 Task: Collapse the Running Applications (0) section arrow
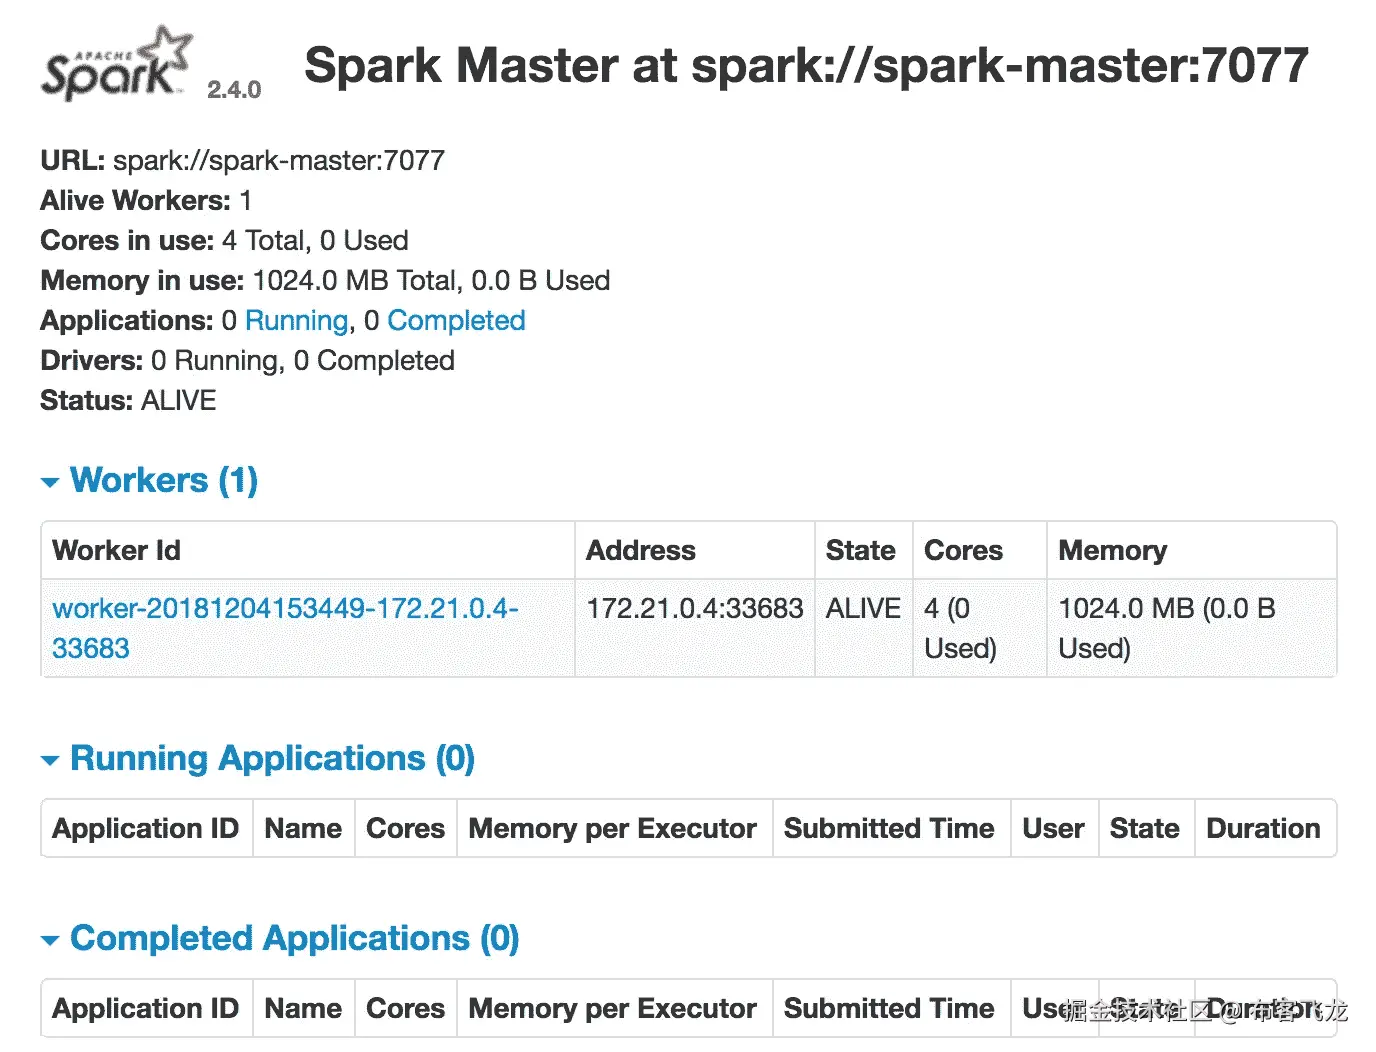click(50, 761)
